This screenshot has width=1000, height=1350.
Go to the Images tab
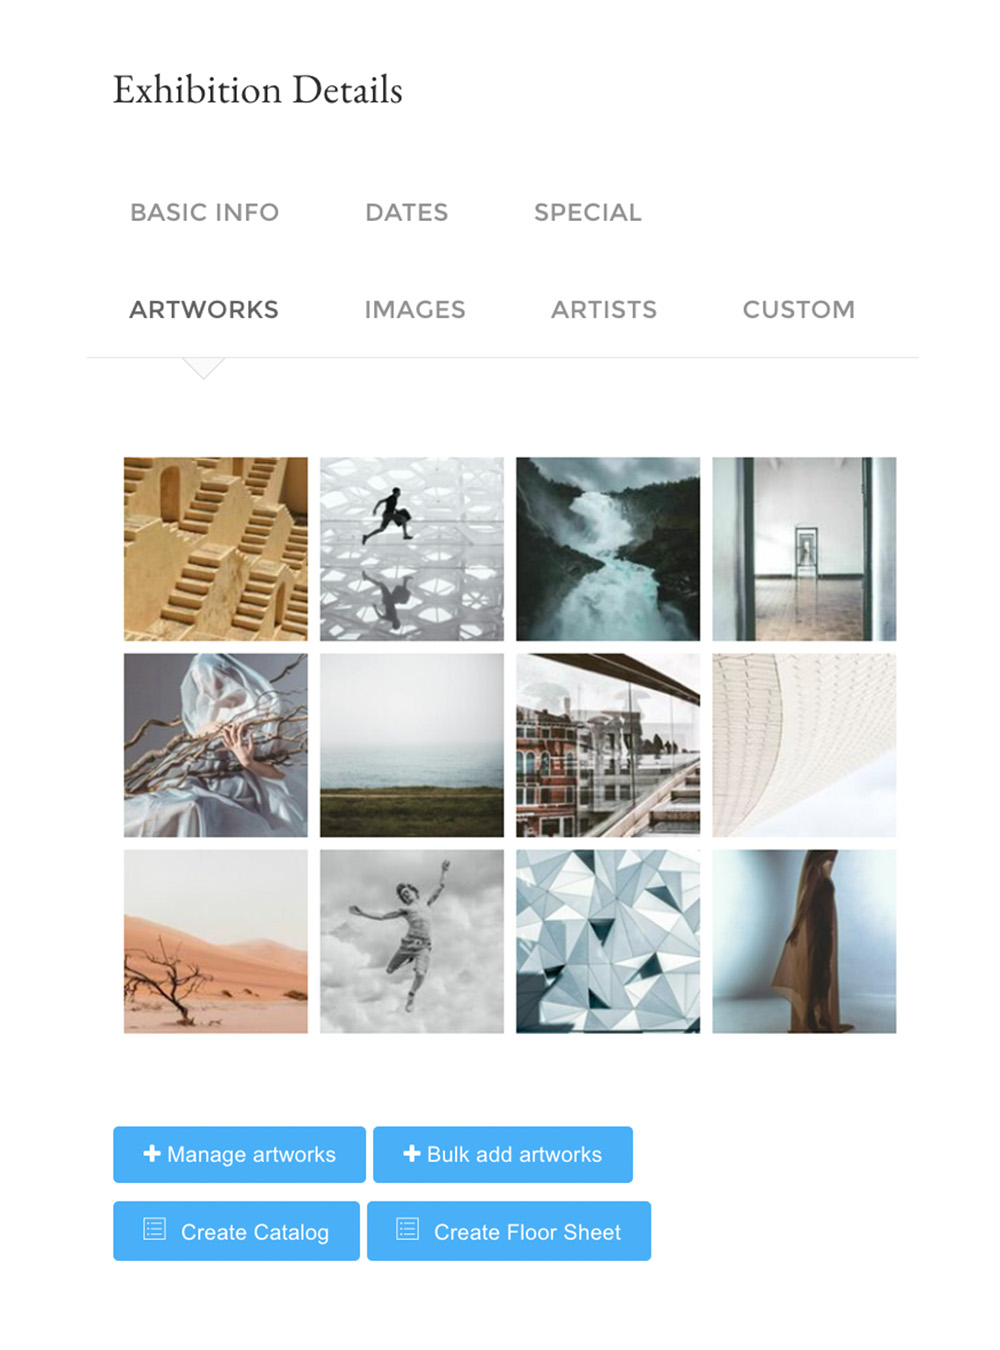415,309
